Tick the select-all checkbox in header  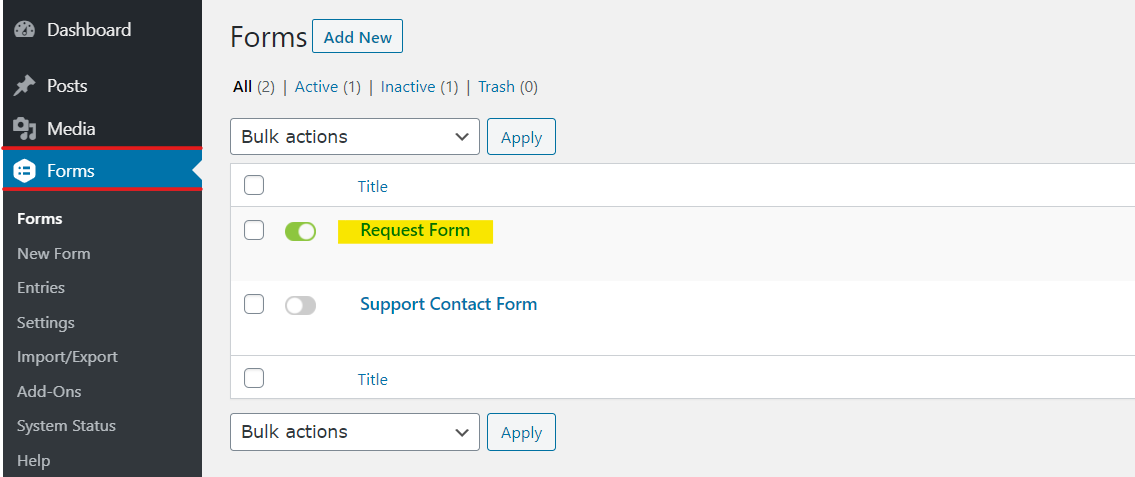click(253, 185)
